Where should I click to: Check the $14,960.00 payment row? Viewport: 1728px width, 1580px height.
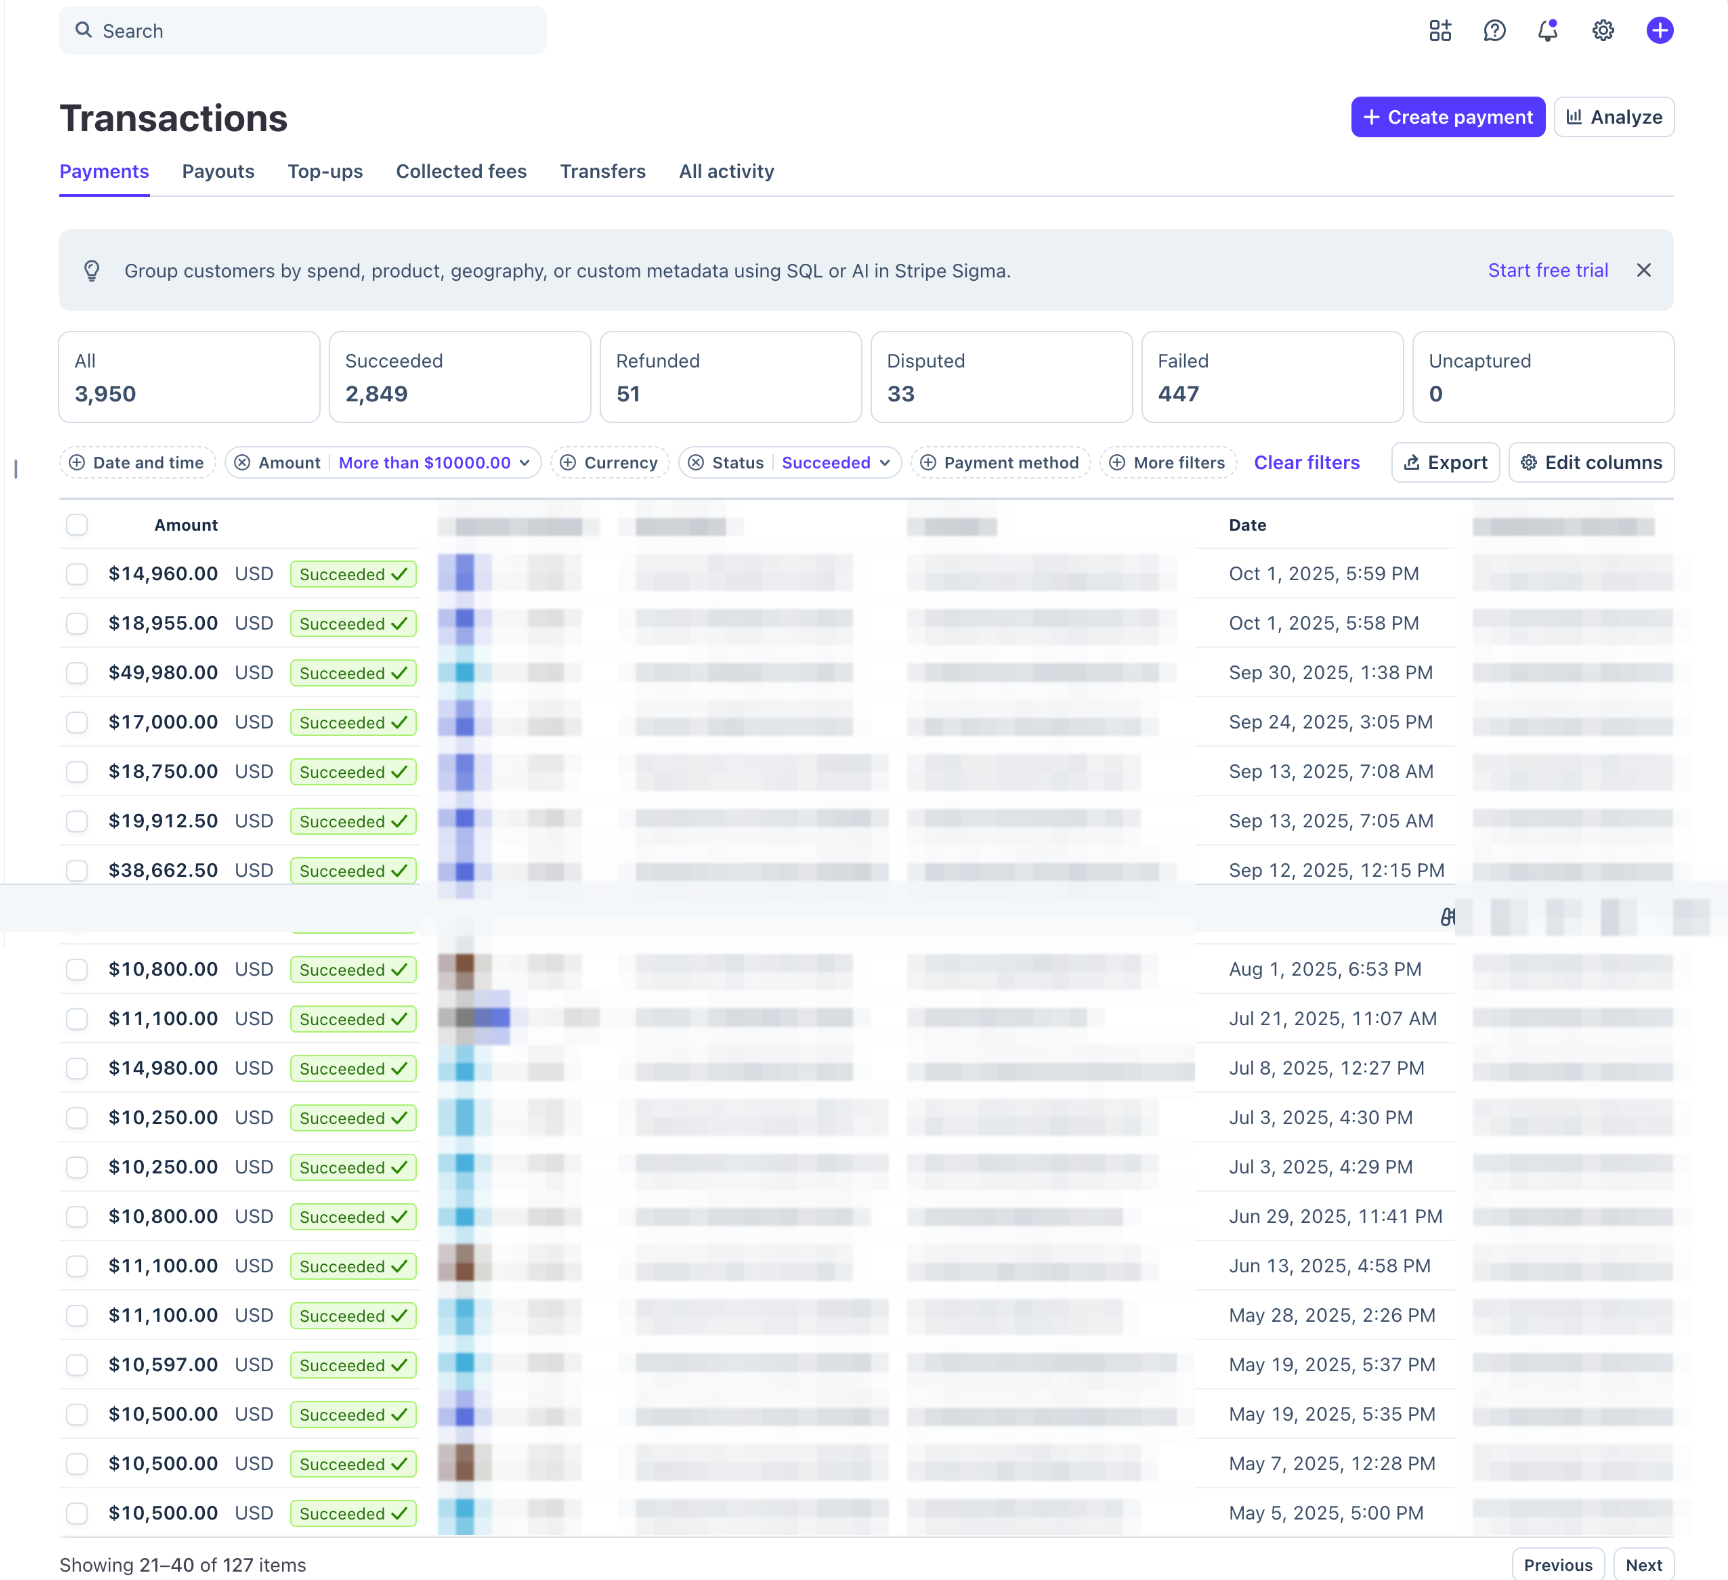77,574
